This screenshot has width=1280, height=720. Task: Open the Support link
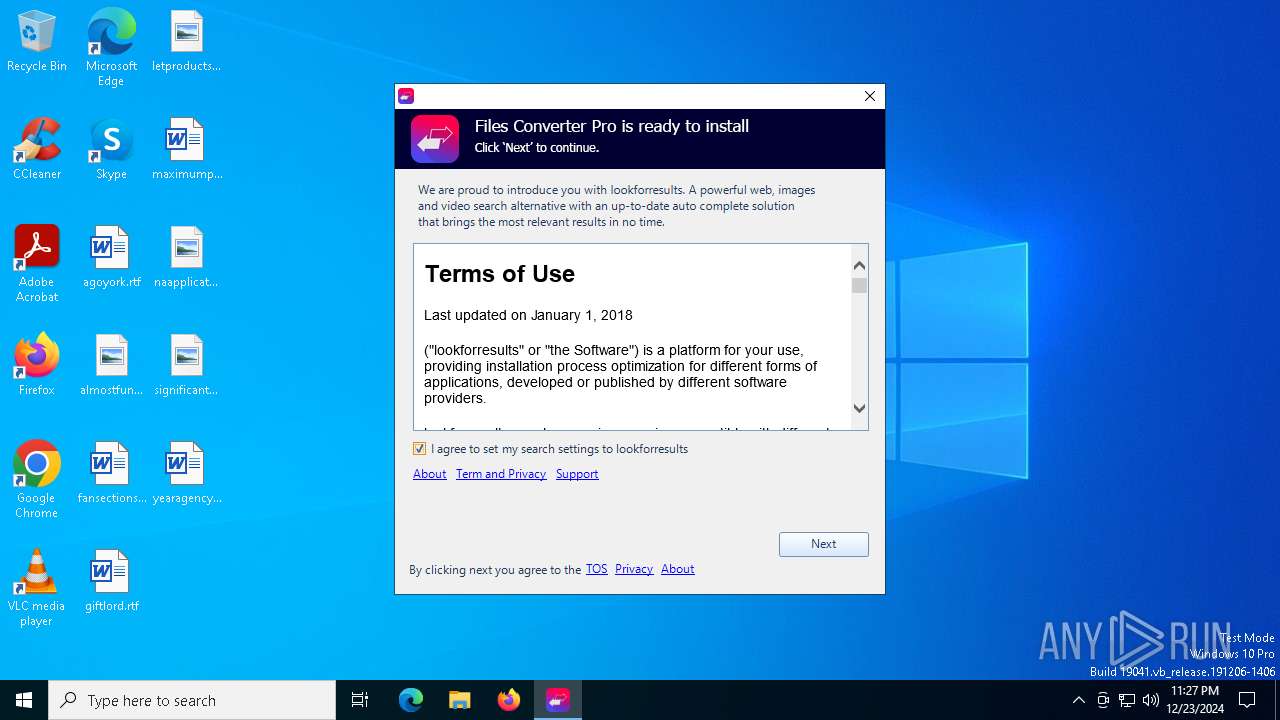pyautogui.click(x=577, y=474)
